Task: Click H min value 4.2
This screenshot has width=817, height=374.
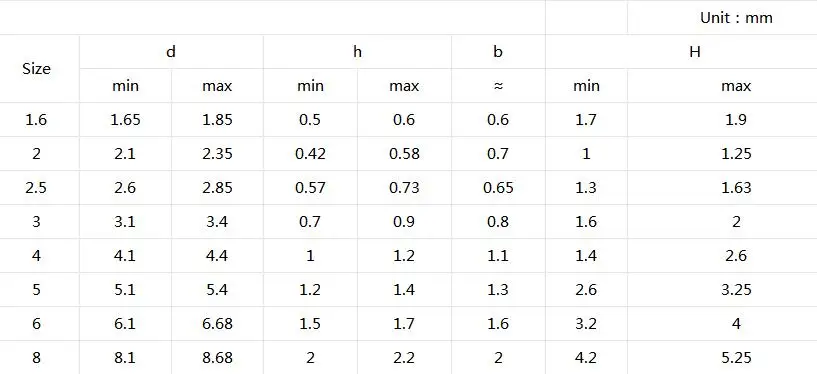Action: coord(586,358)
